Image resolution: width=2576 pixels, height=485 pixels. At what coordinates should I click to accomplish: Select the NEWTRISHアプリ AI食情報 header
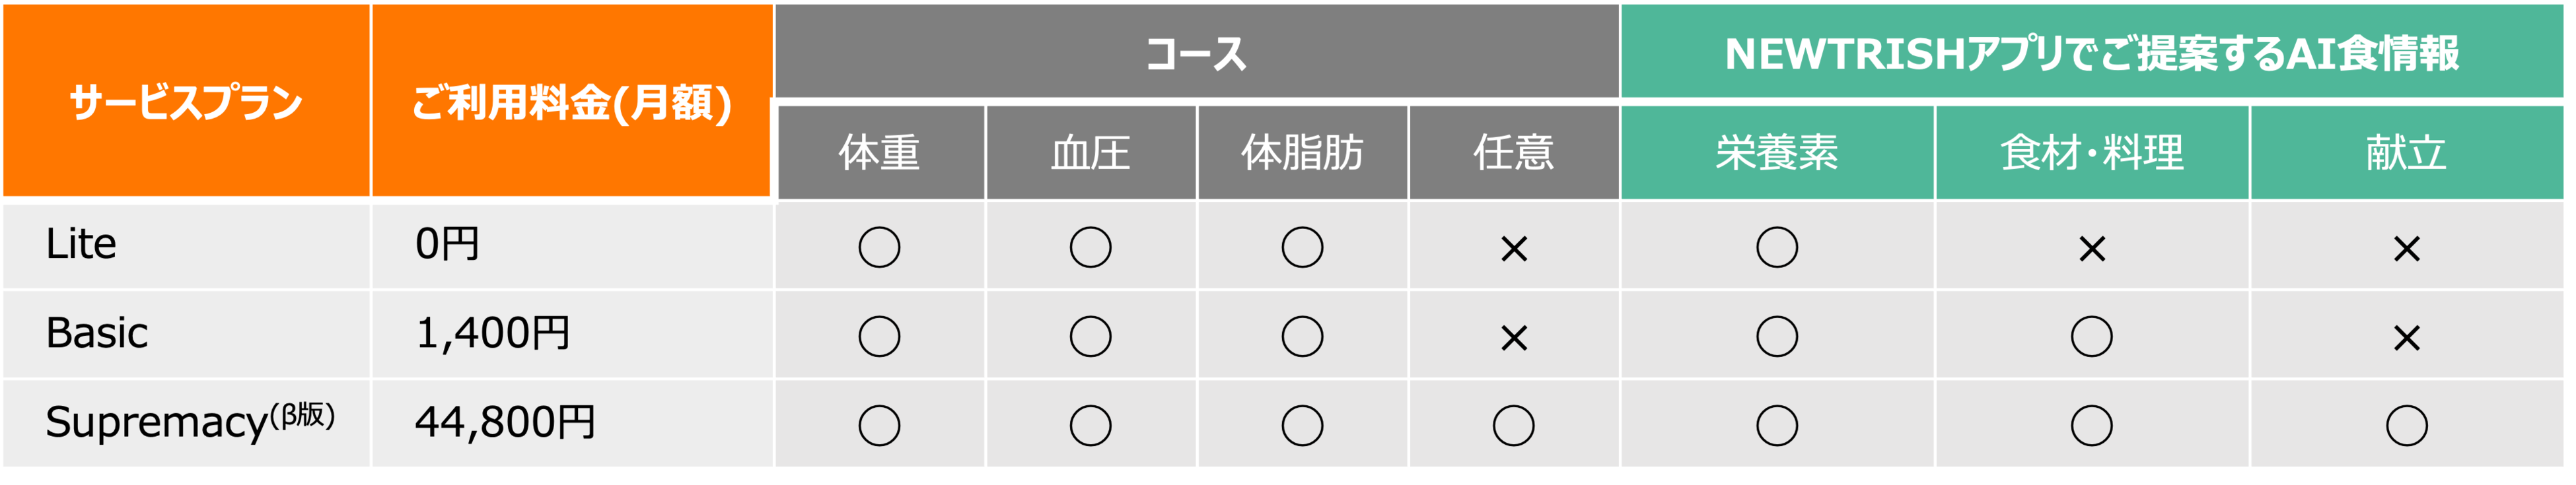(2092, 53)
